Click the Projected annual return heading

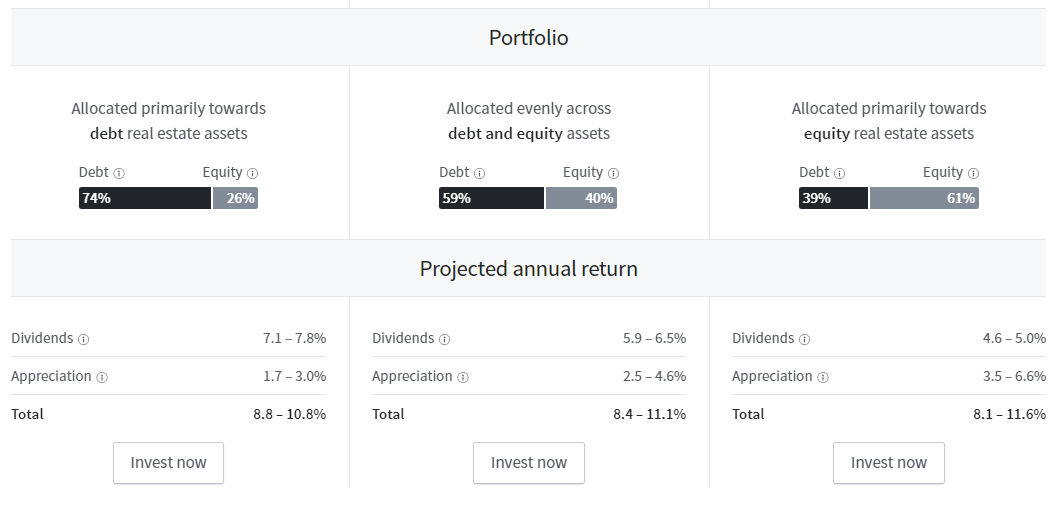pos(528,269)
